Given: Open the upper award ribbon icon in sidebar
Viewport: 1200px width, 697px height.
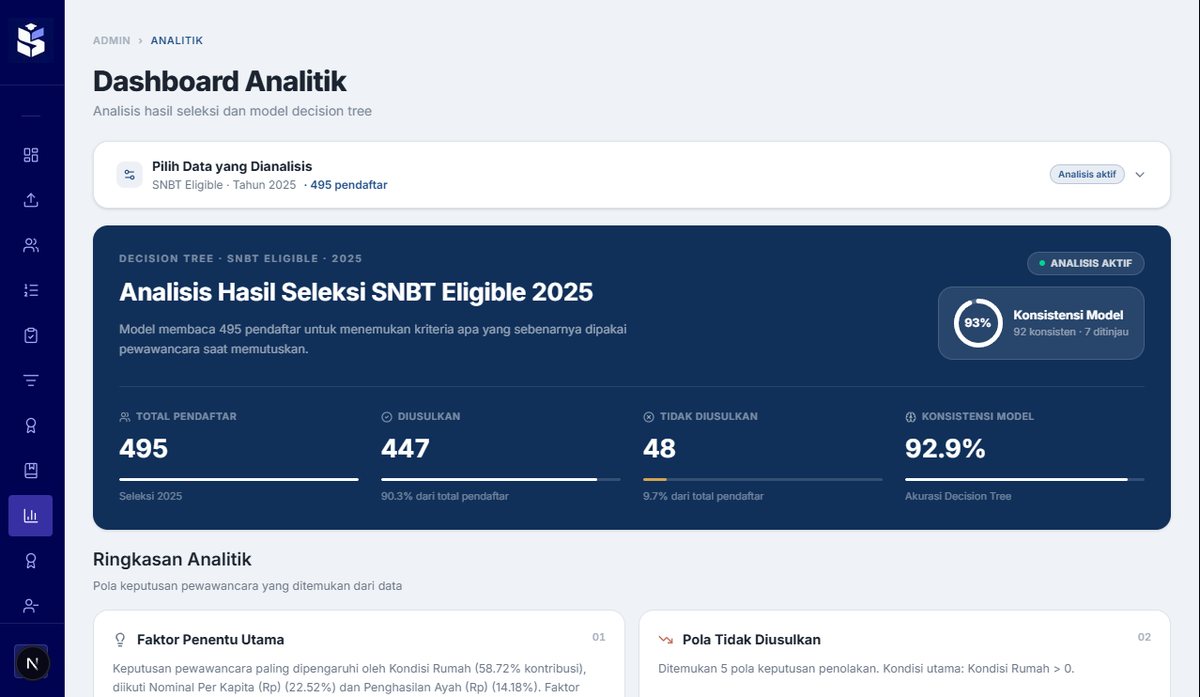Looking at the screenshot, I should tap(31, 426).
